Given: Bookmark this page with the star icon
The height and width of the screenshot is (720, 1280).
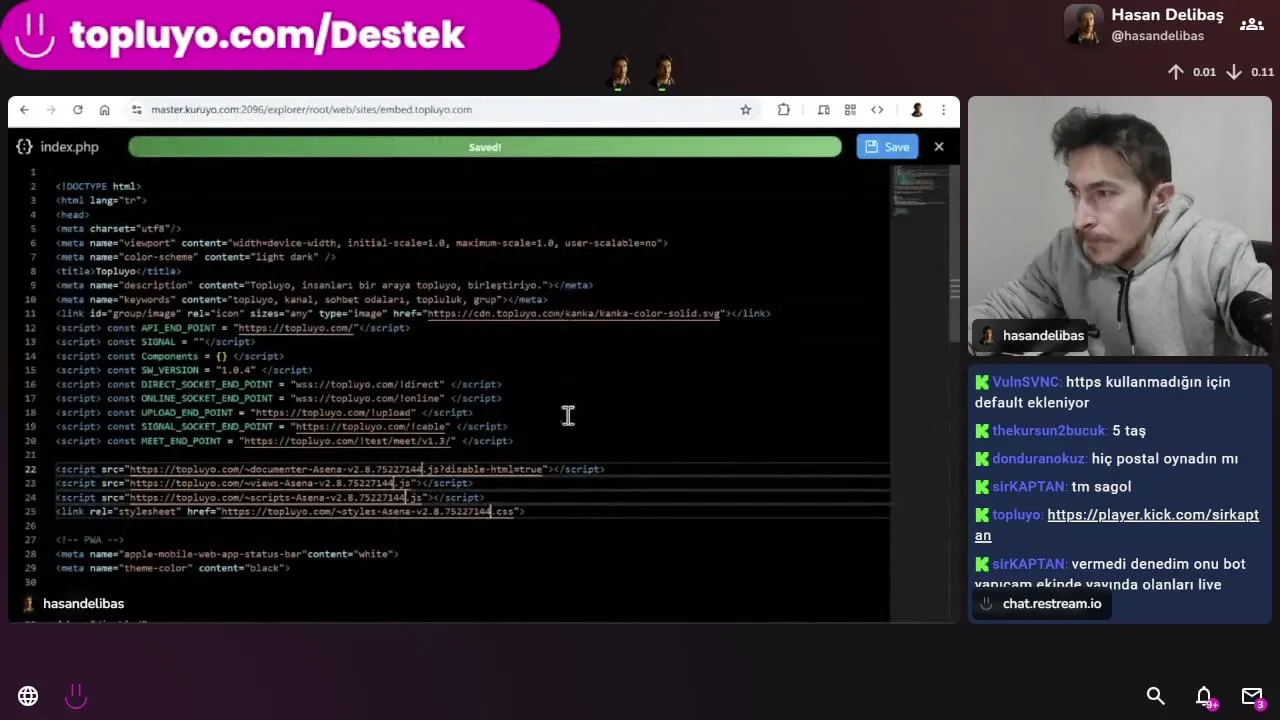Looking at the screenshot, I should (x=745, y=110).
